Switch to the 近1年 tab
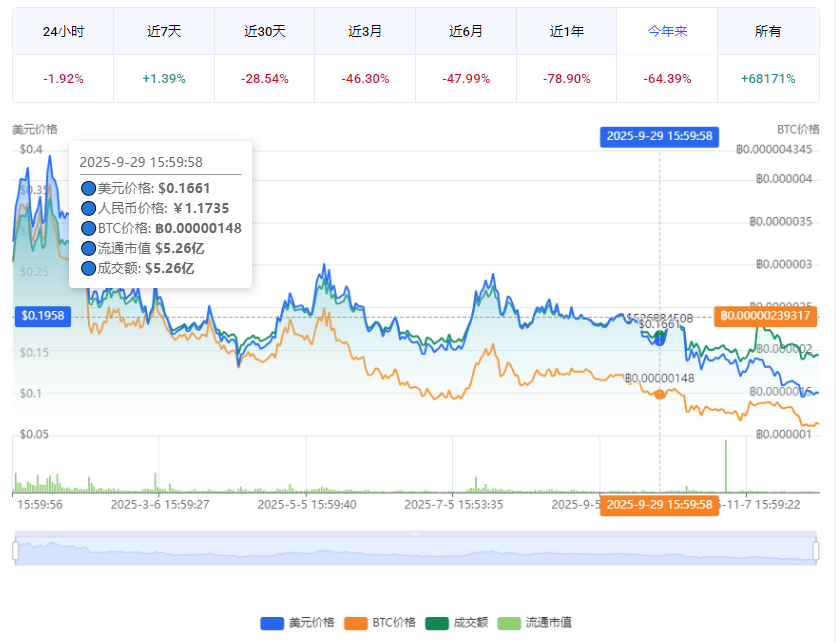836x643 pixels. click(565, 31)
